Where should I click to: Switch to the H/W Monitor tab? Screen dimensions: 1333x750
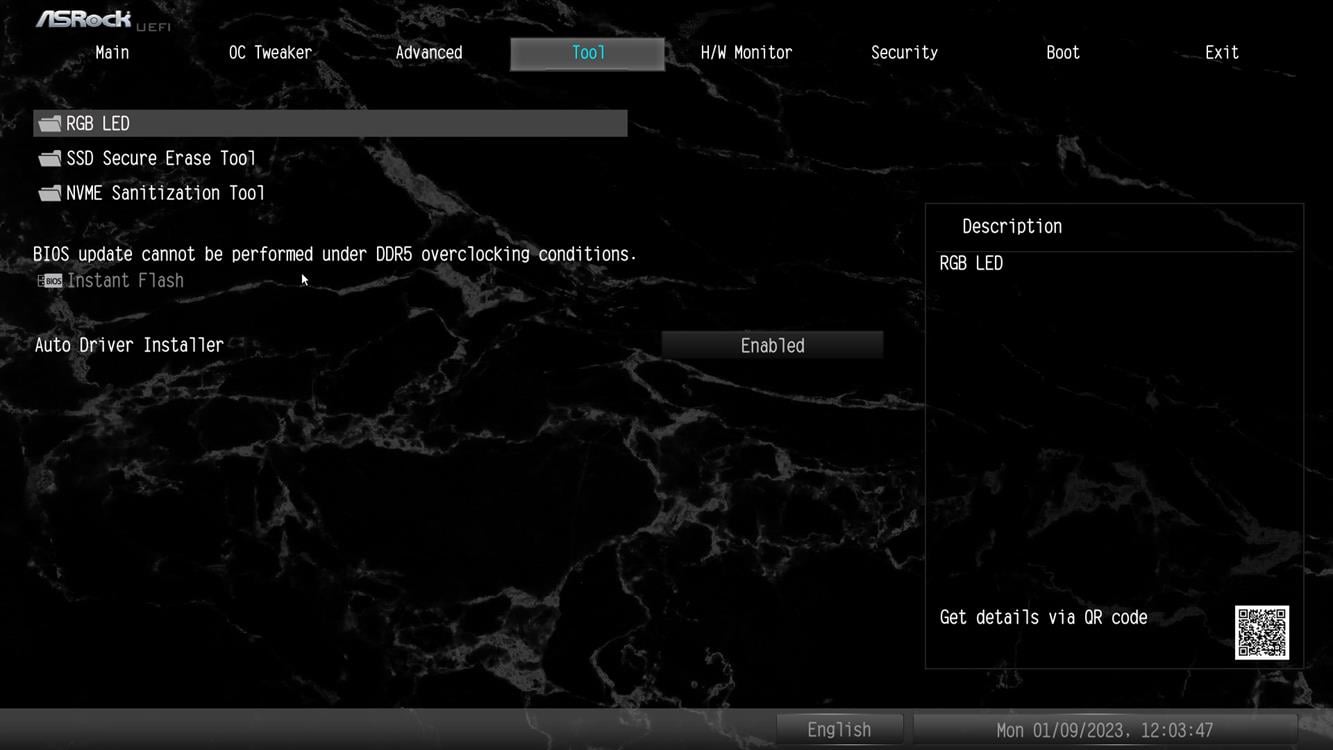pyautogui.click(x=746, y=53)
